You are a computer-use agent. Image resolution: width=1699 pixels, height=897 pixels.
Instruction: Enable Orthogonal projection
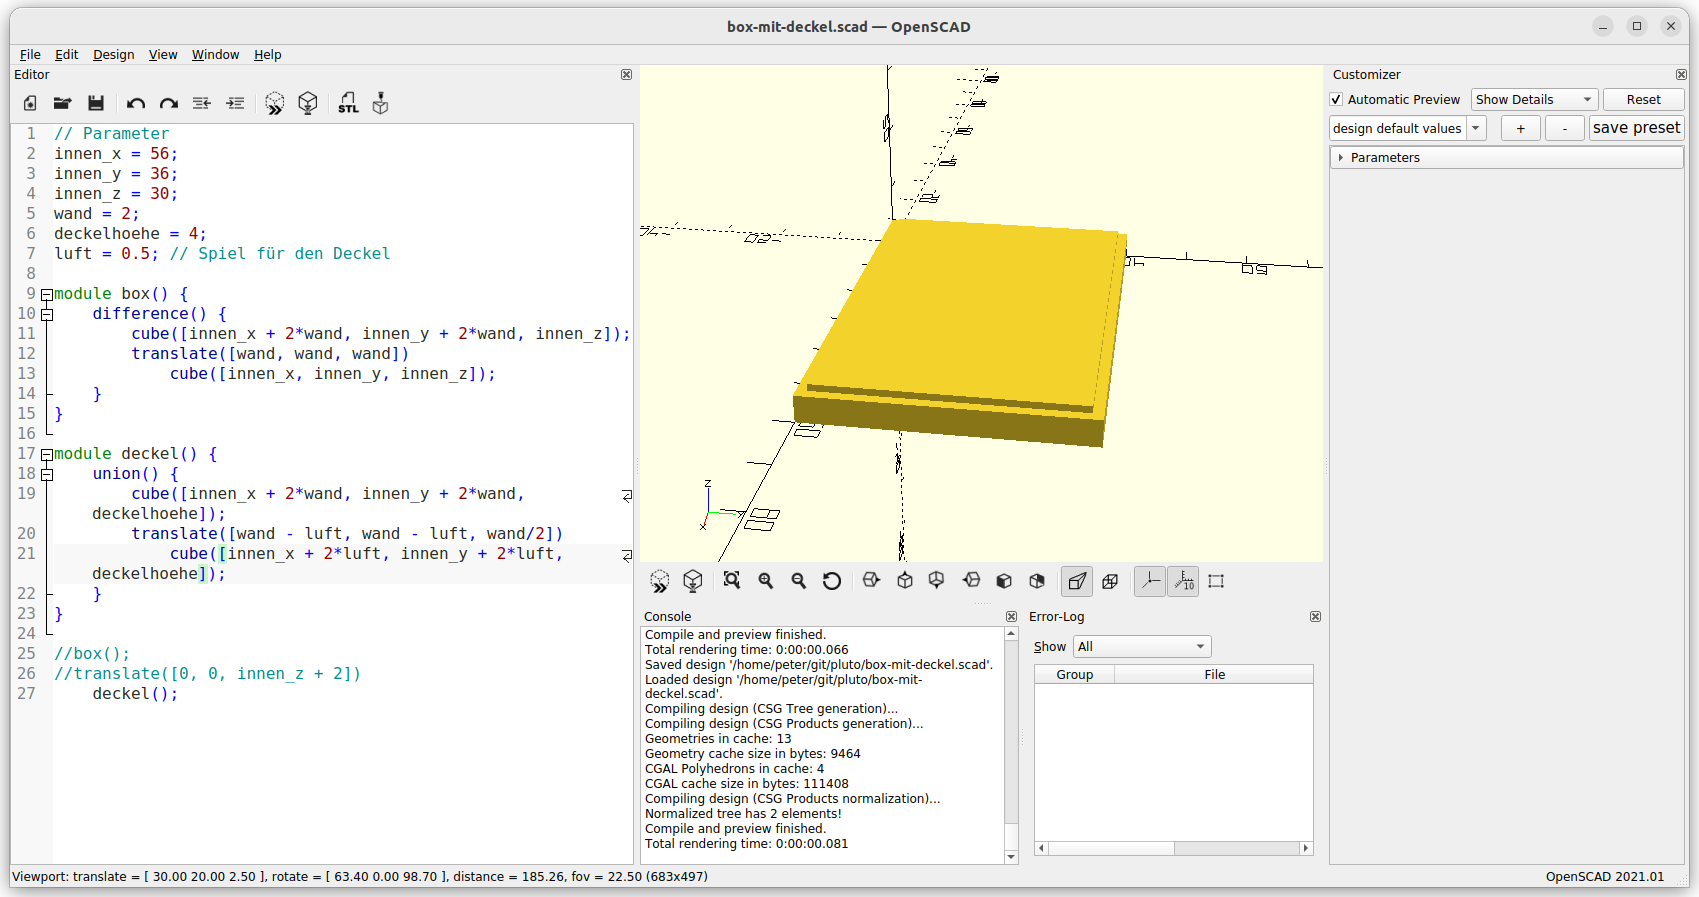(1110, 581)
